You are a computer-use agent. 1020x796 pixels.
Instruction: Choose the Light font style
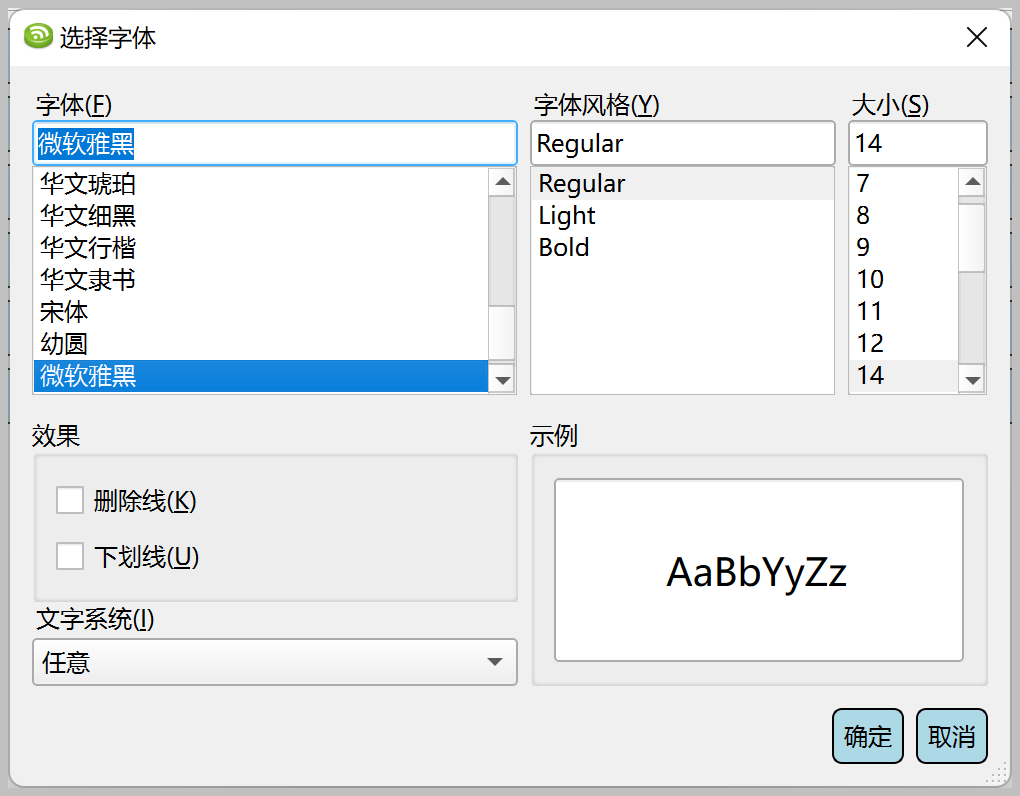point(566,216)
